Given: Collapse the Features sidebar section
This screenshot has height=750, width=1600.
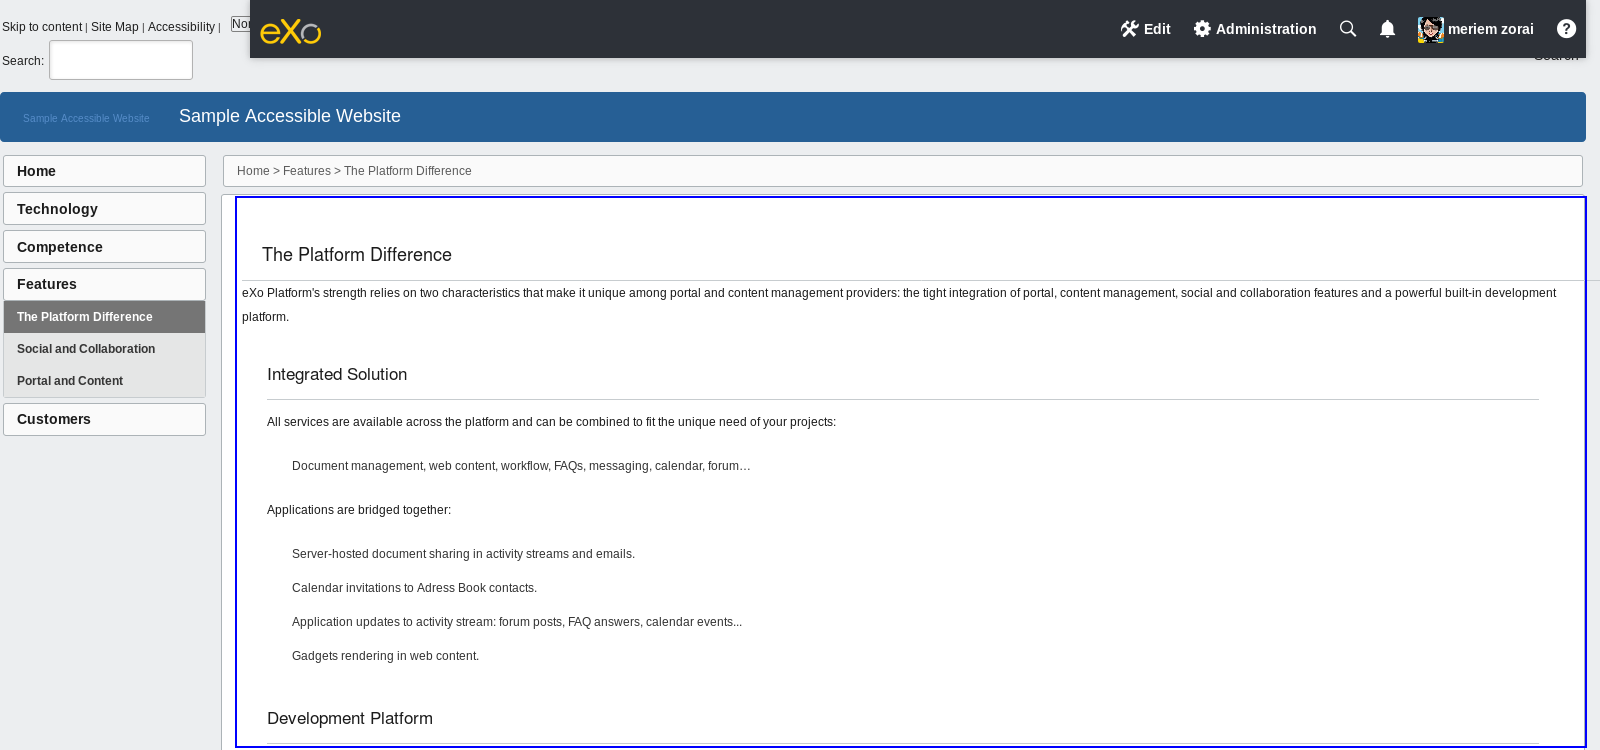Looking at the screenshot, I should [104, 284].
